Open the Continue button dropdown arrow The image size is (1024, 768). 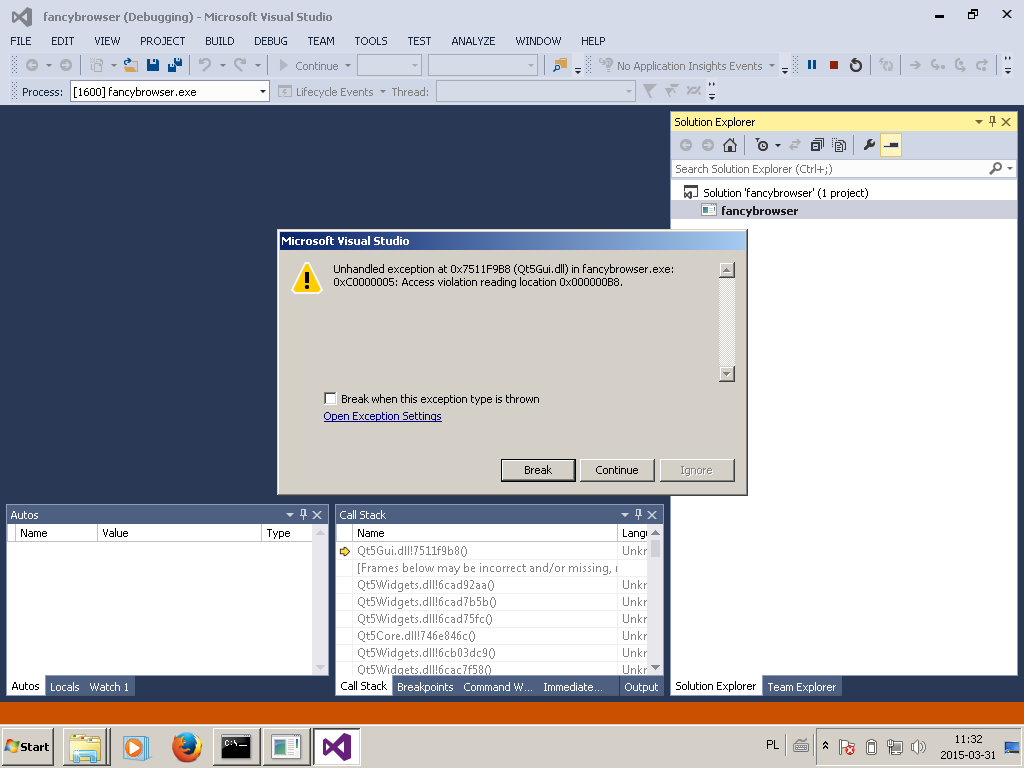pyautogui.click(x=348, y=65)
